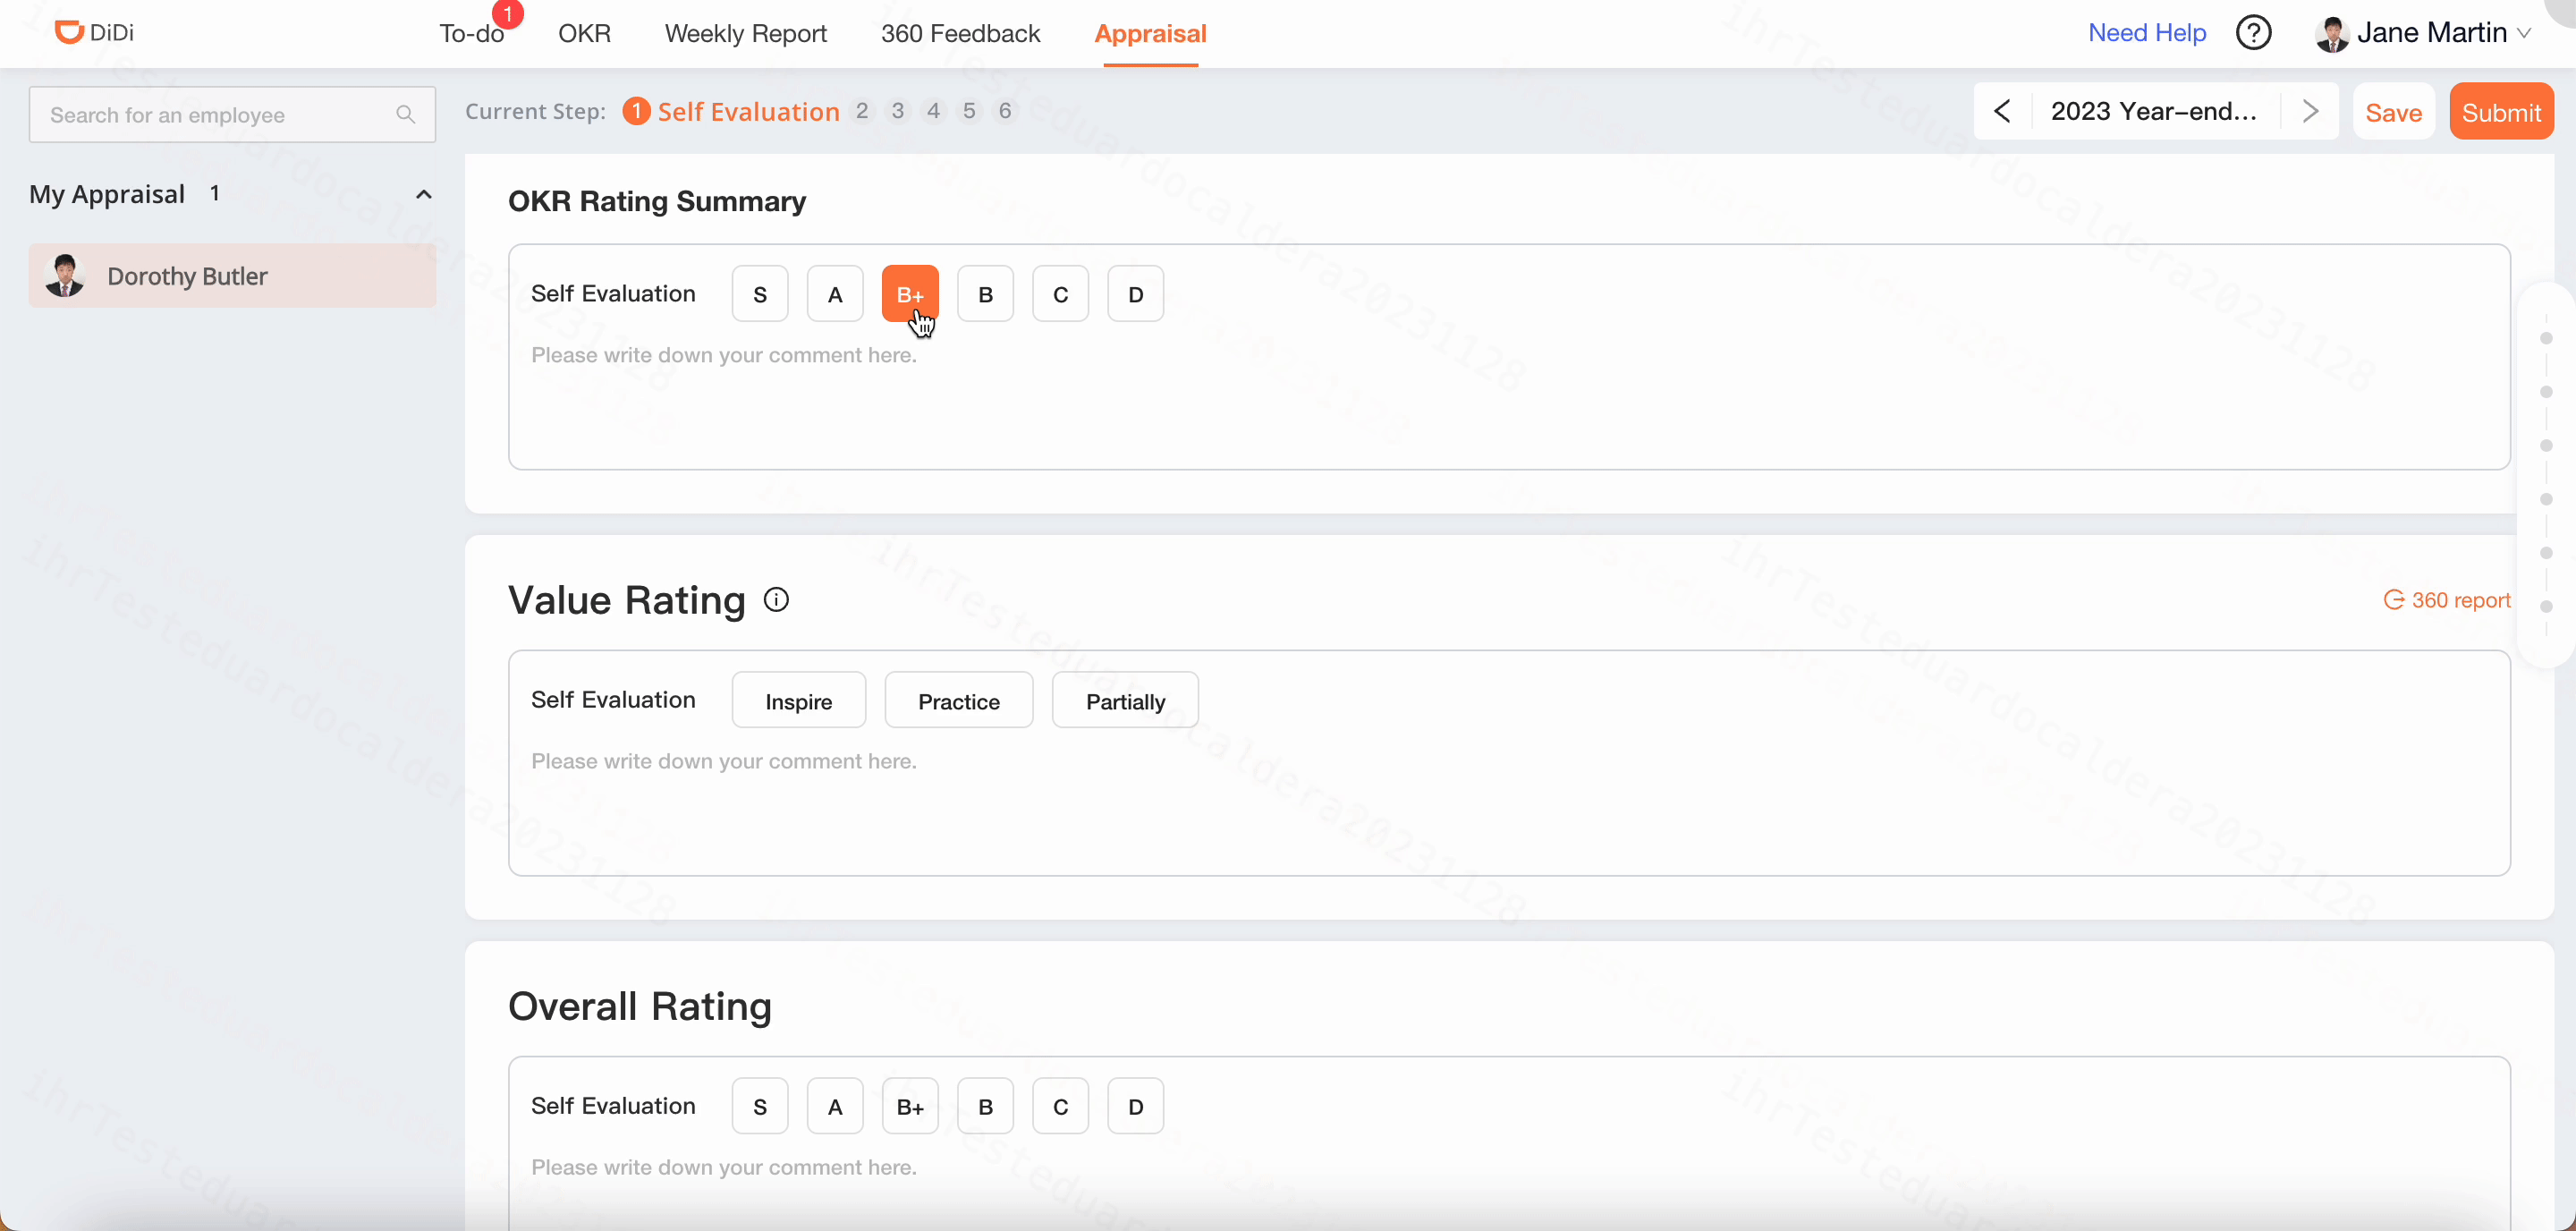
Task: Select A for OKR Rating self evaluation
Action: click(x=835, y=294)
